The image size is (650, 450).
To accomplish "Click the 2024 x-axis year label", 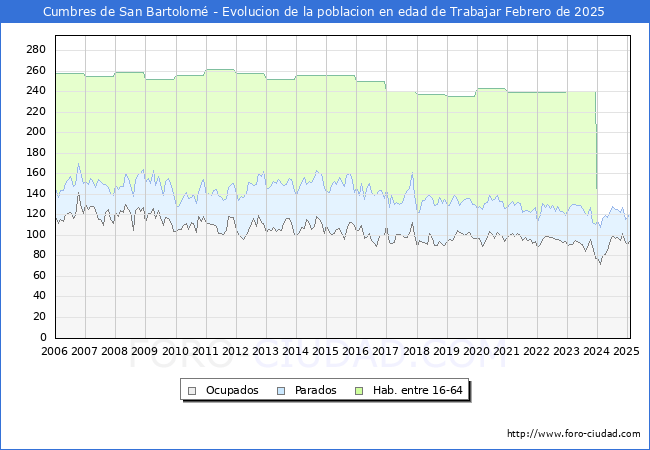I will [x=596, y=351].
